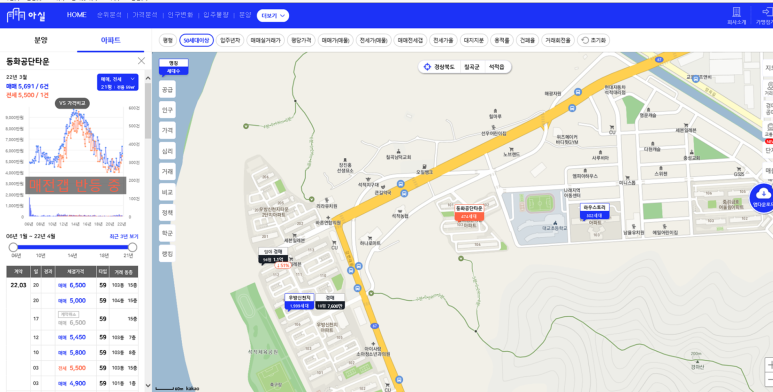Toggle the 대지지분 filter pill
The image size is (773, 392).
click(474, 40)
